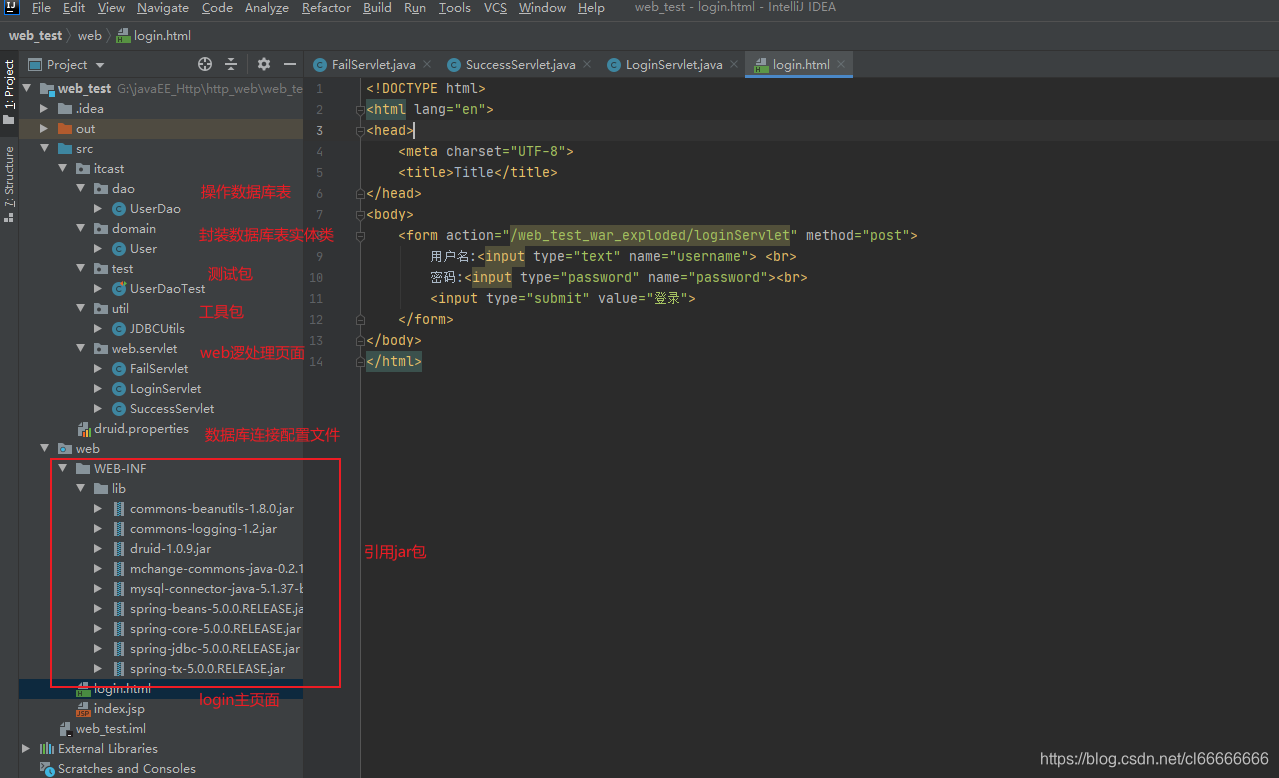Switch to FailServlet.java tab

pyautogui.click(x=373, y=64)
